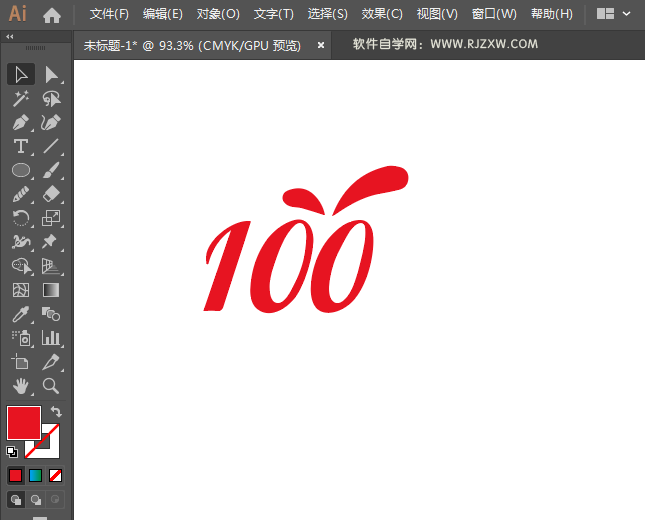645x520 pixels.
Task: Choose the Scale tool
Action: click(x=51, y=218)
